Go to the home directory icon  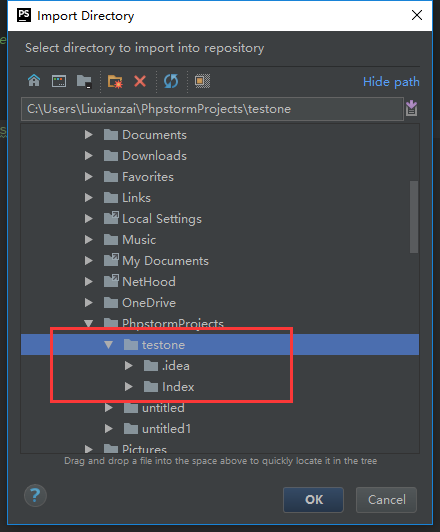pyautogui.click(x=34, y=81)
